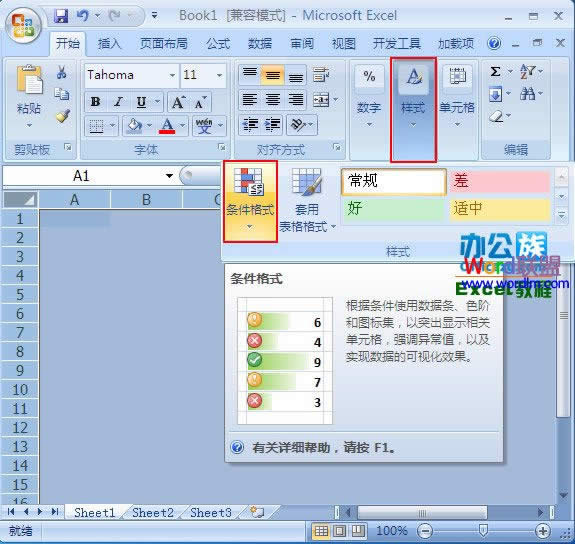Increase font size with large A
The height and width of the screenshot is (544, 575).
[179, 102]
